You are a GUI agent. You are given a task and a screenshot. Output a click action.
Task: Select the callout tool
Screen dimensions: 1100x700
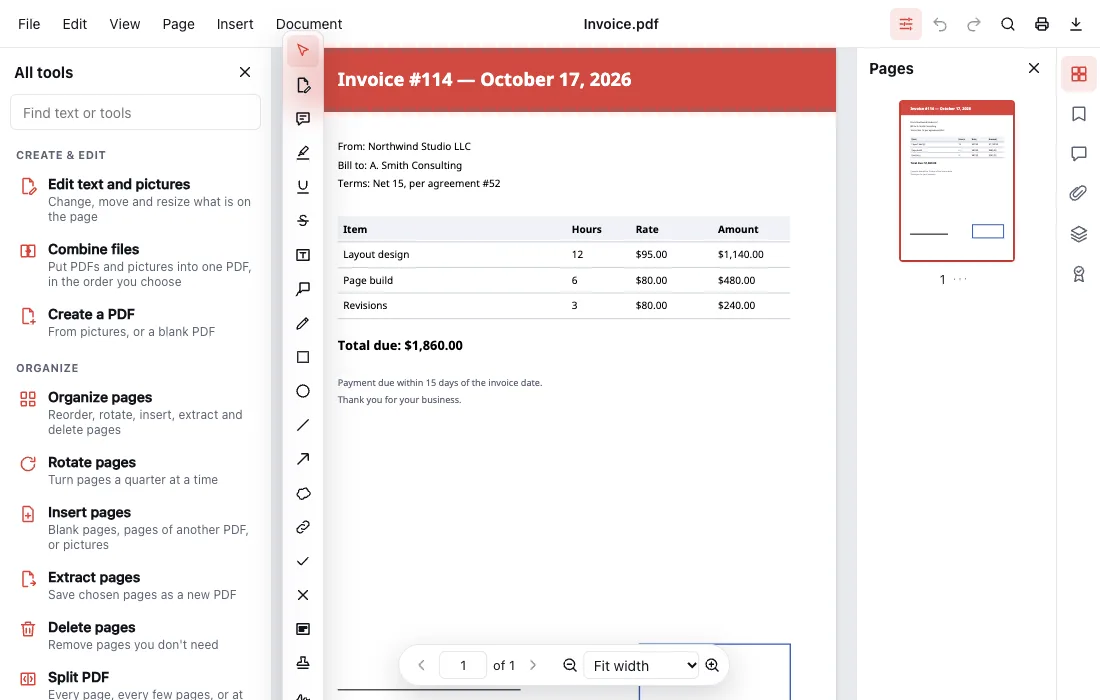tap(302, 288)
